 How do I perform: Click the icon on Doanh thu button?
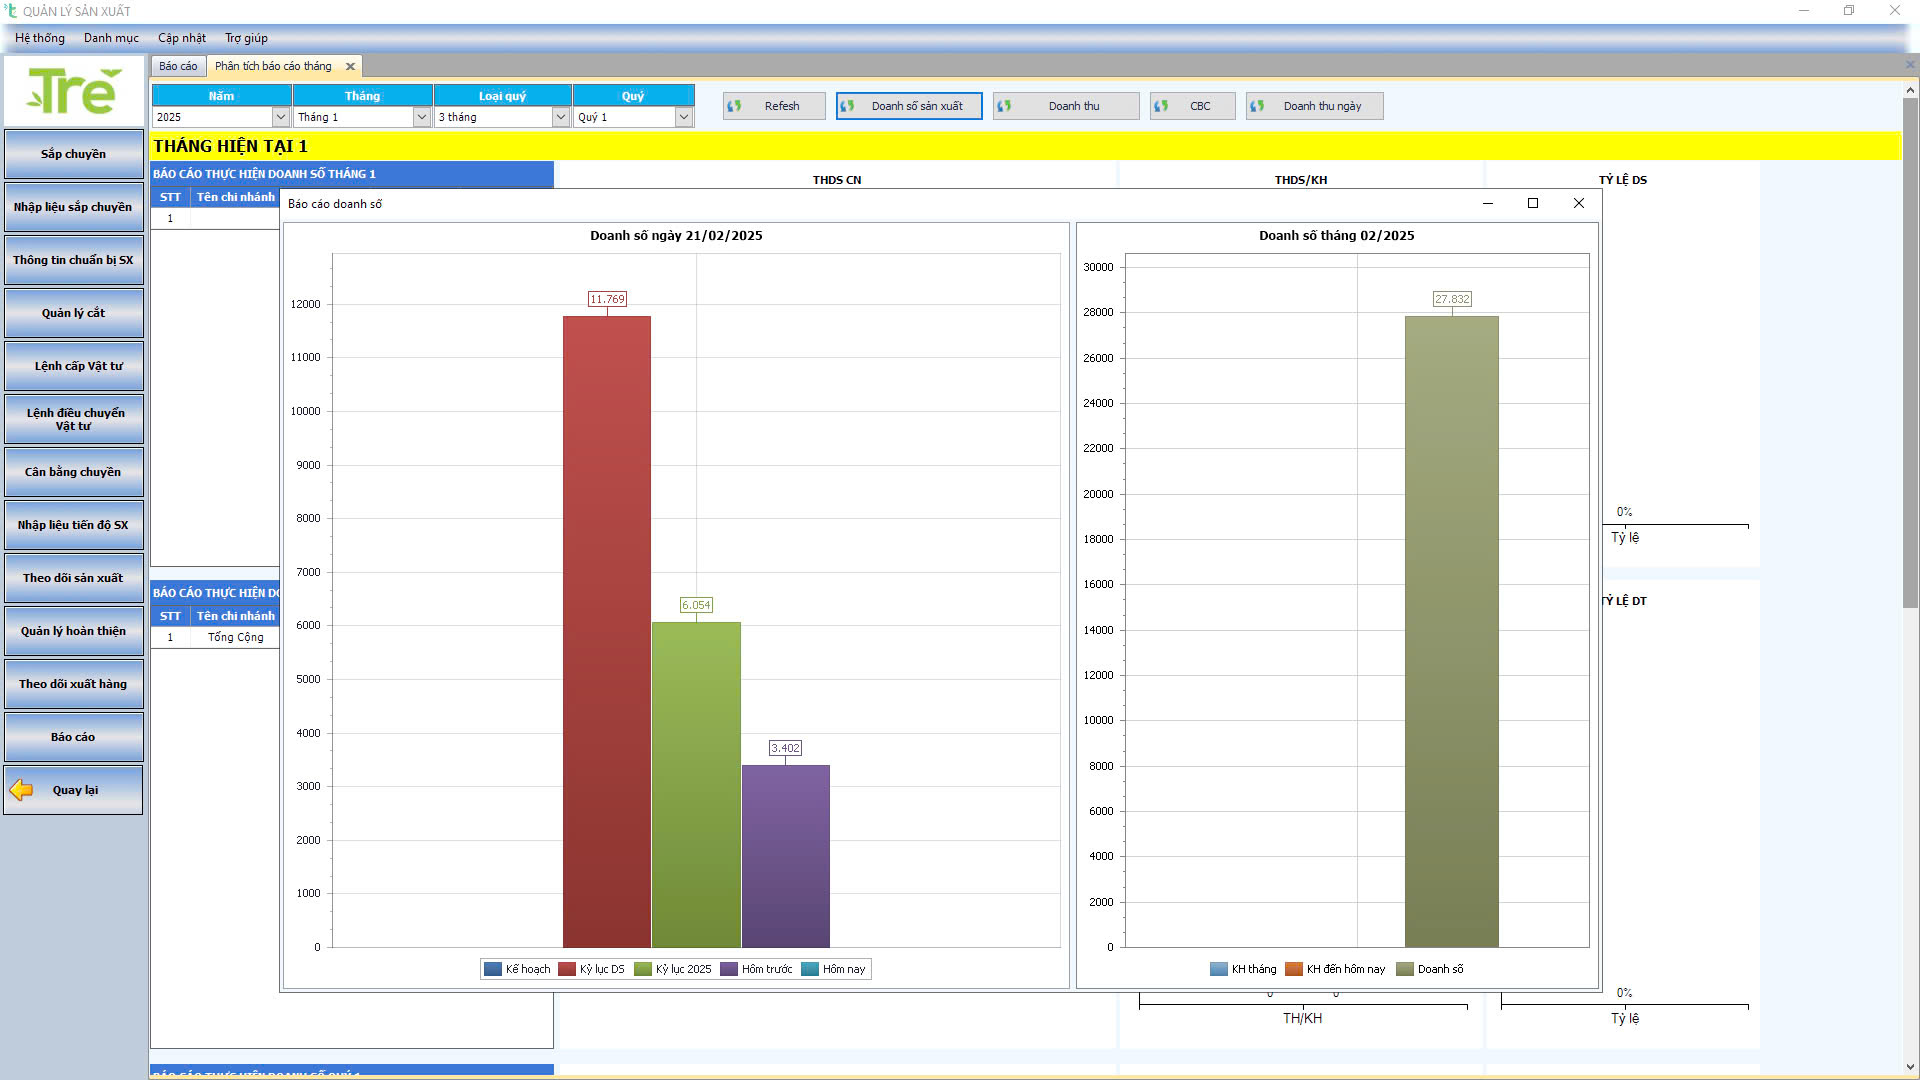coord(1004,106)
